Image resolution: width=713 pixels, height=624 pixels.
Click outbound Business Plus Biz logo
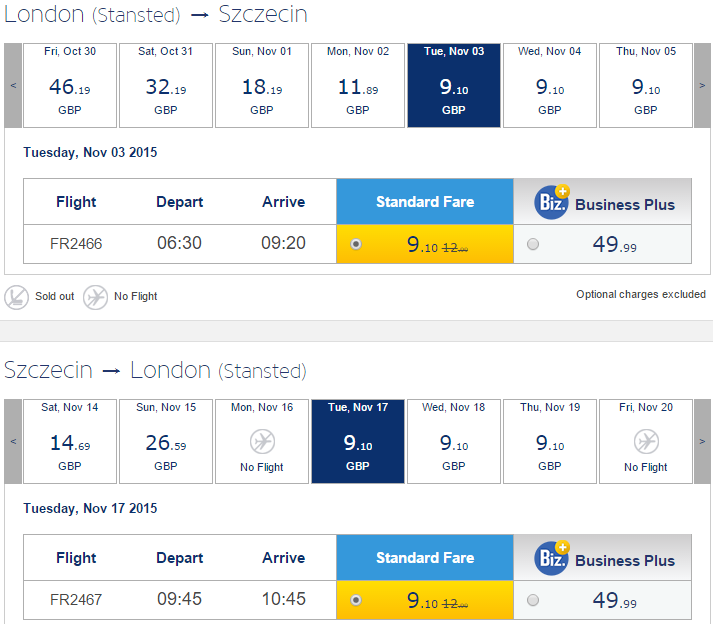(x=552, y=202)
